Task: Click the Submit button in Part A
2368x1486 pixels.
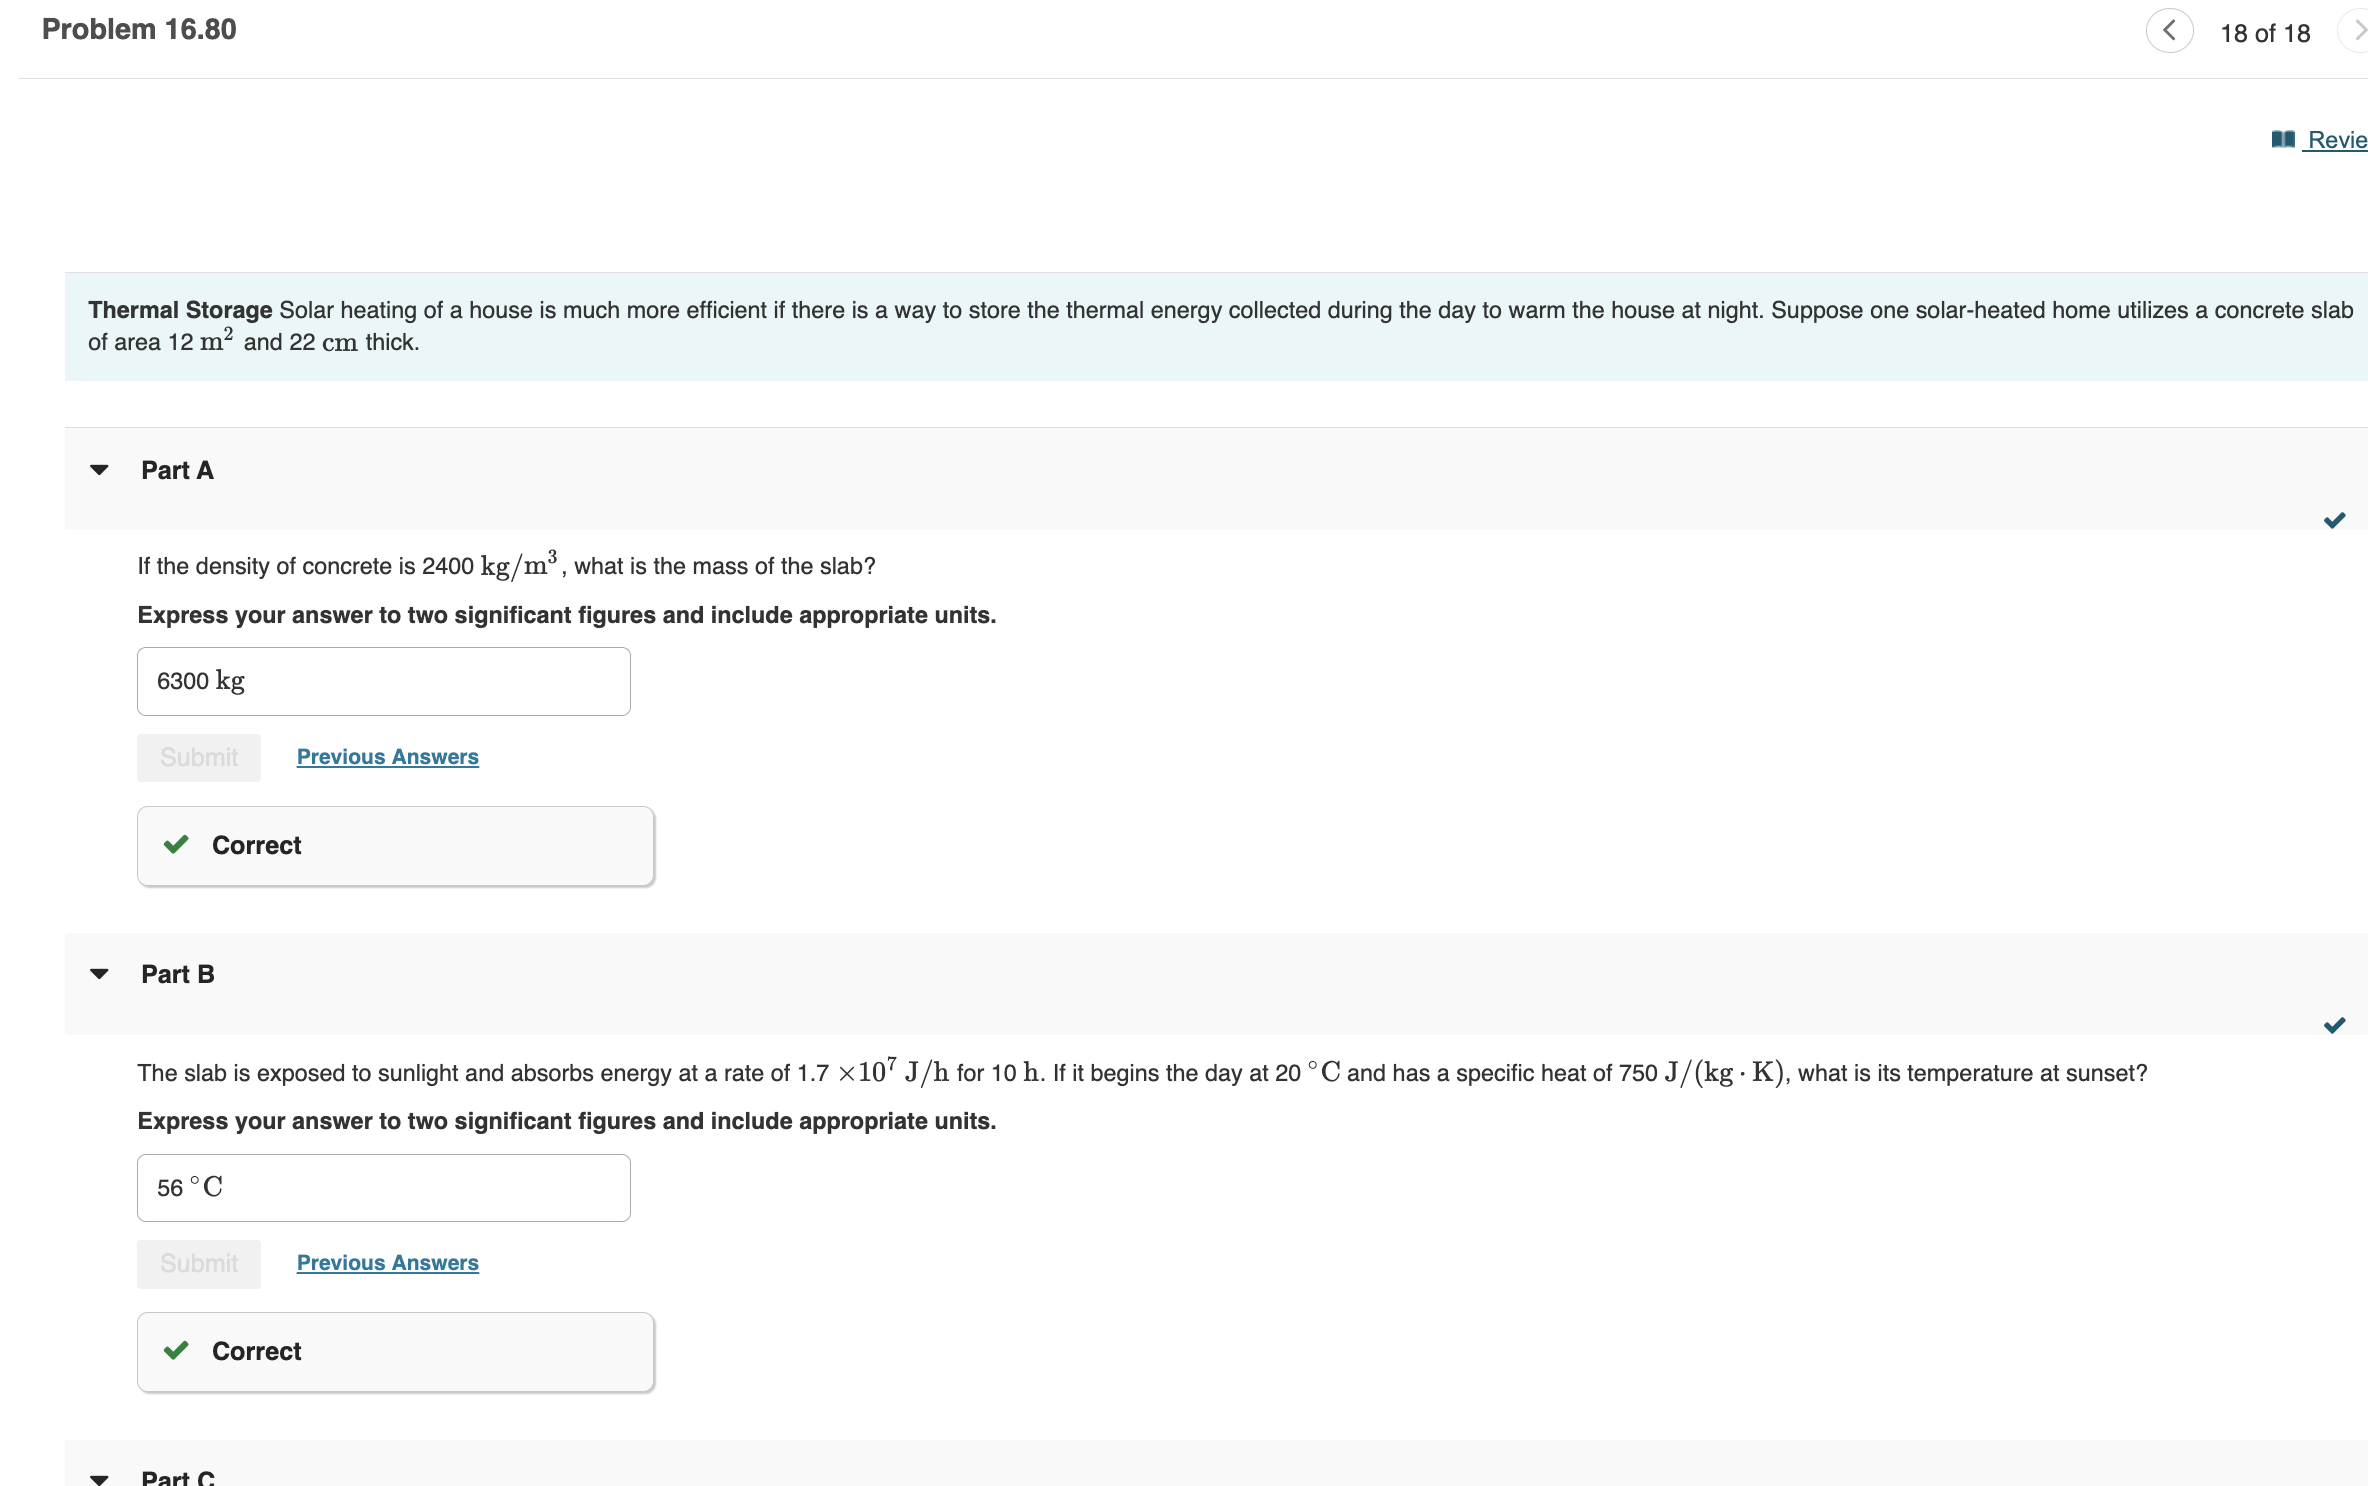Action: click(x=193, y=753)
